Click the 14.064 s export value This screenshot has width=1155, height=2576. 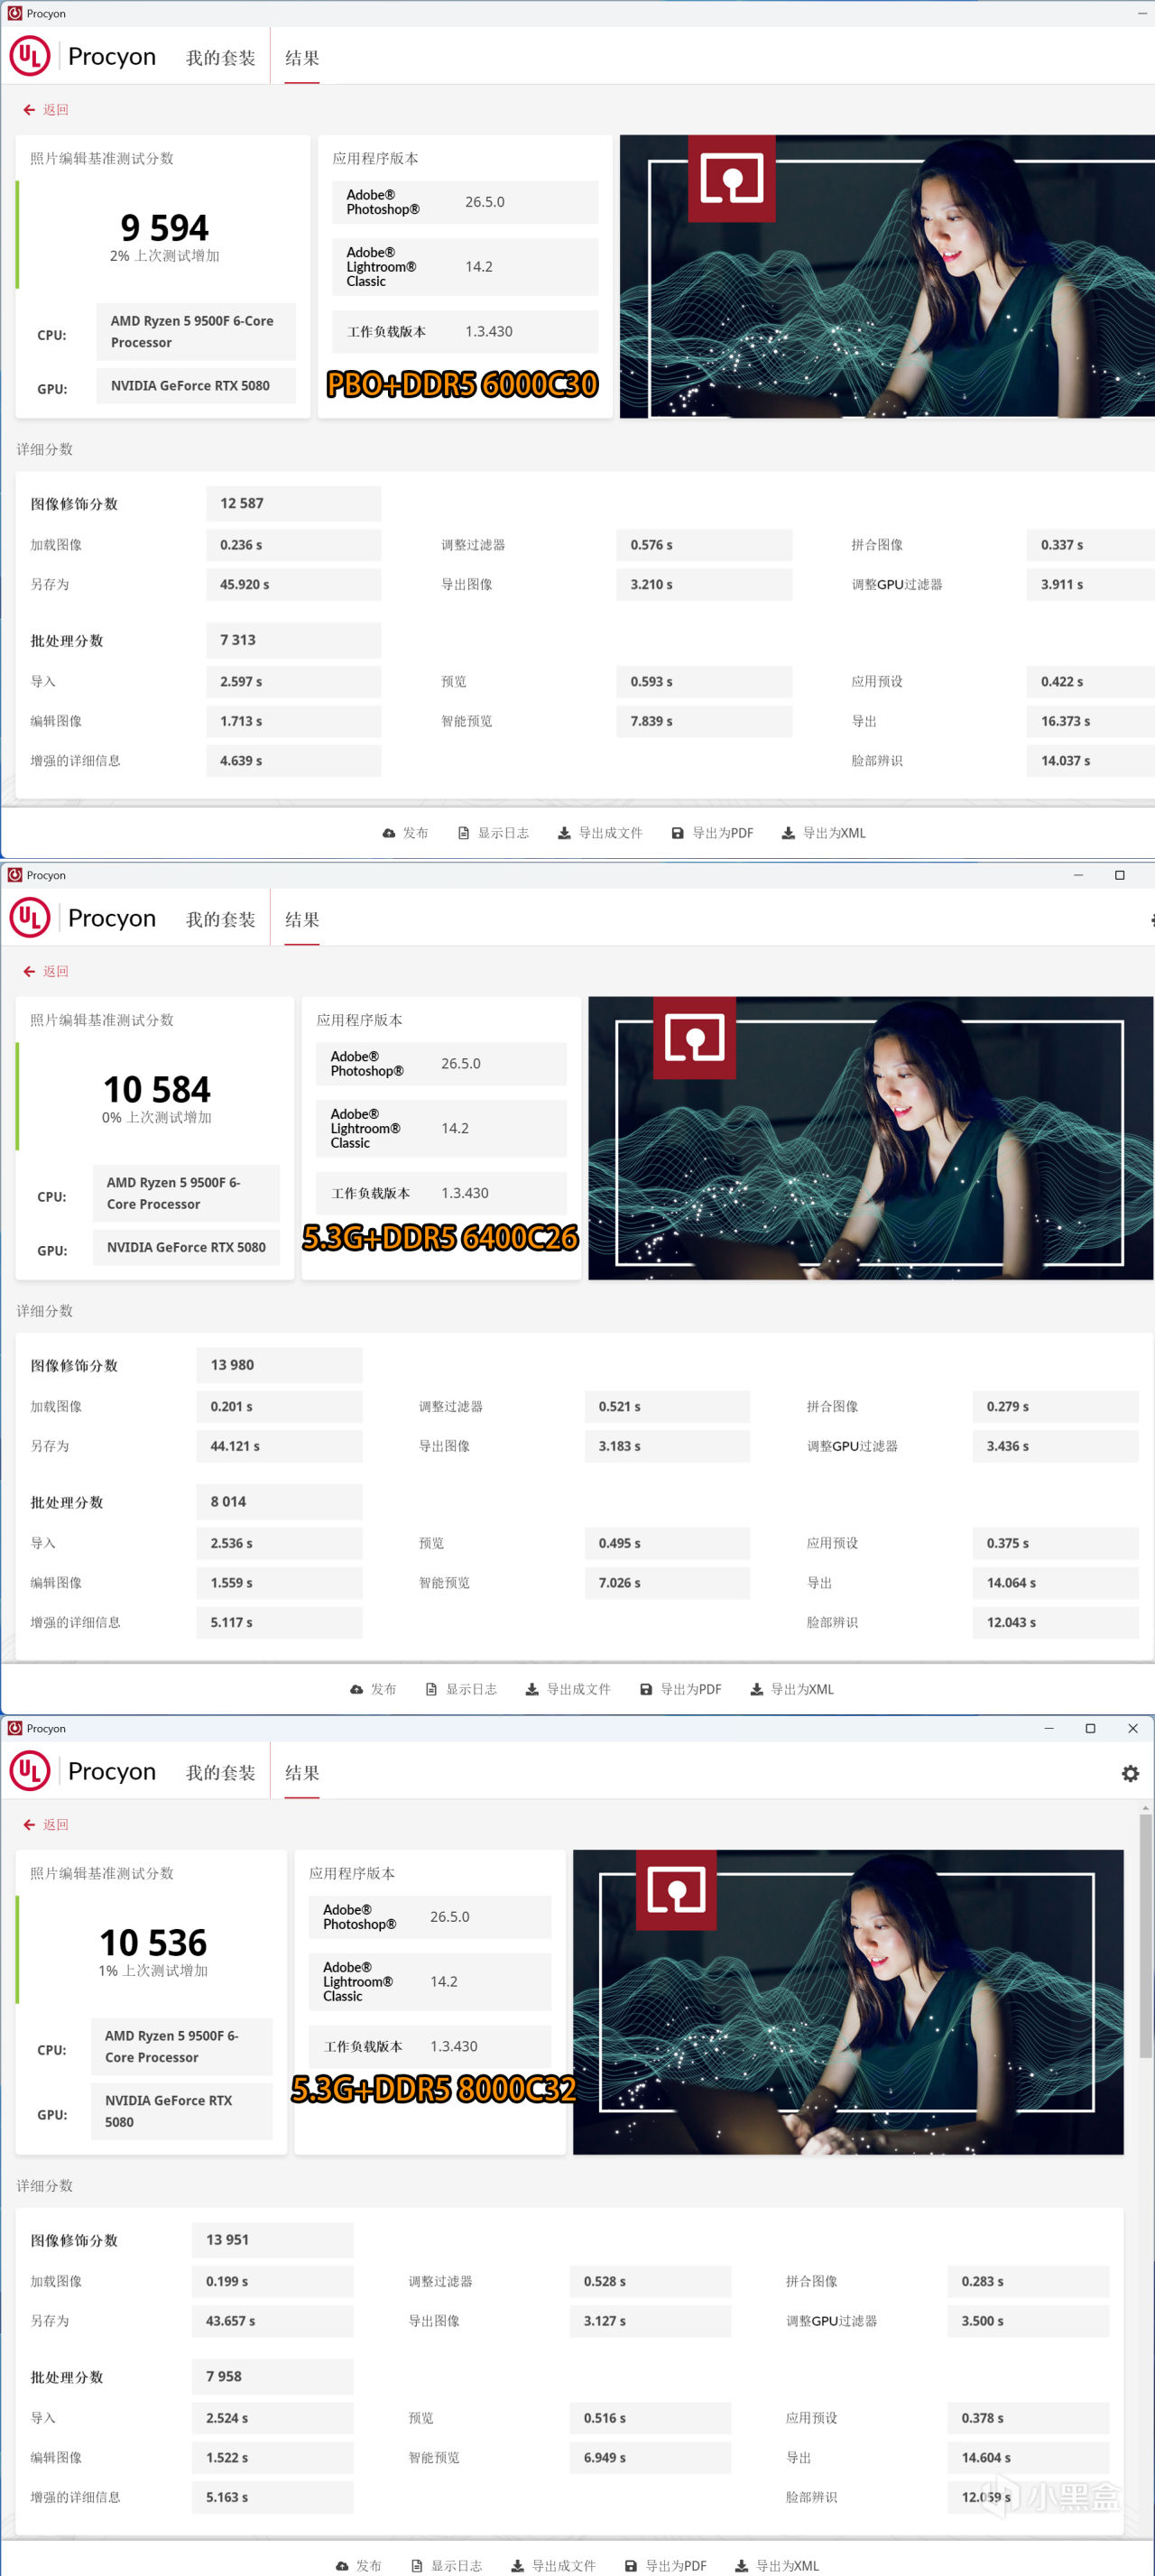1055,1583
